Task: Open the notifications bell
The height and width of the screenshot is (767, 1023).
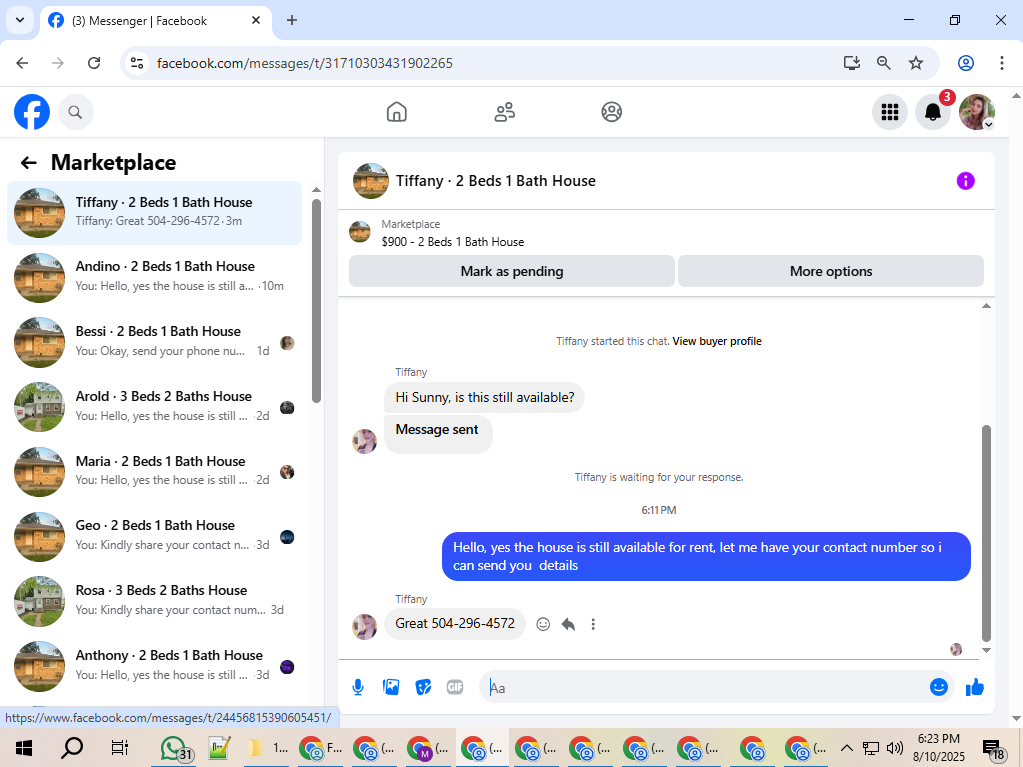Action: [933, 112]
